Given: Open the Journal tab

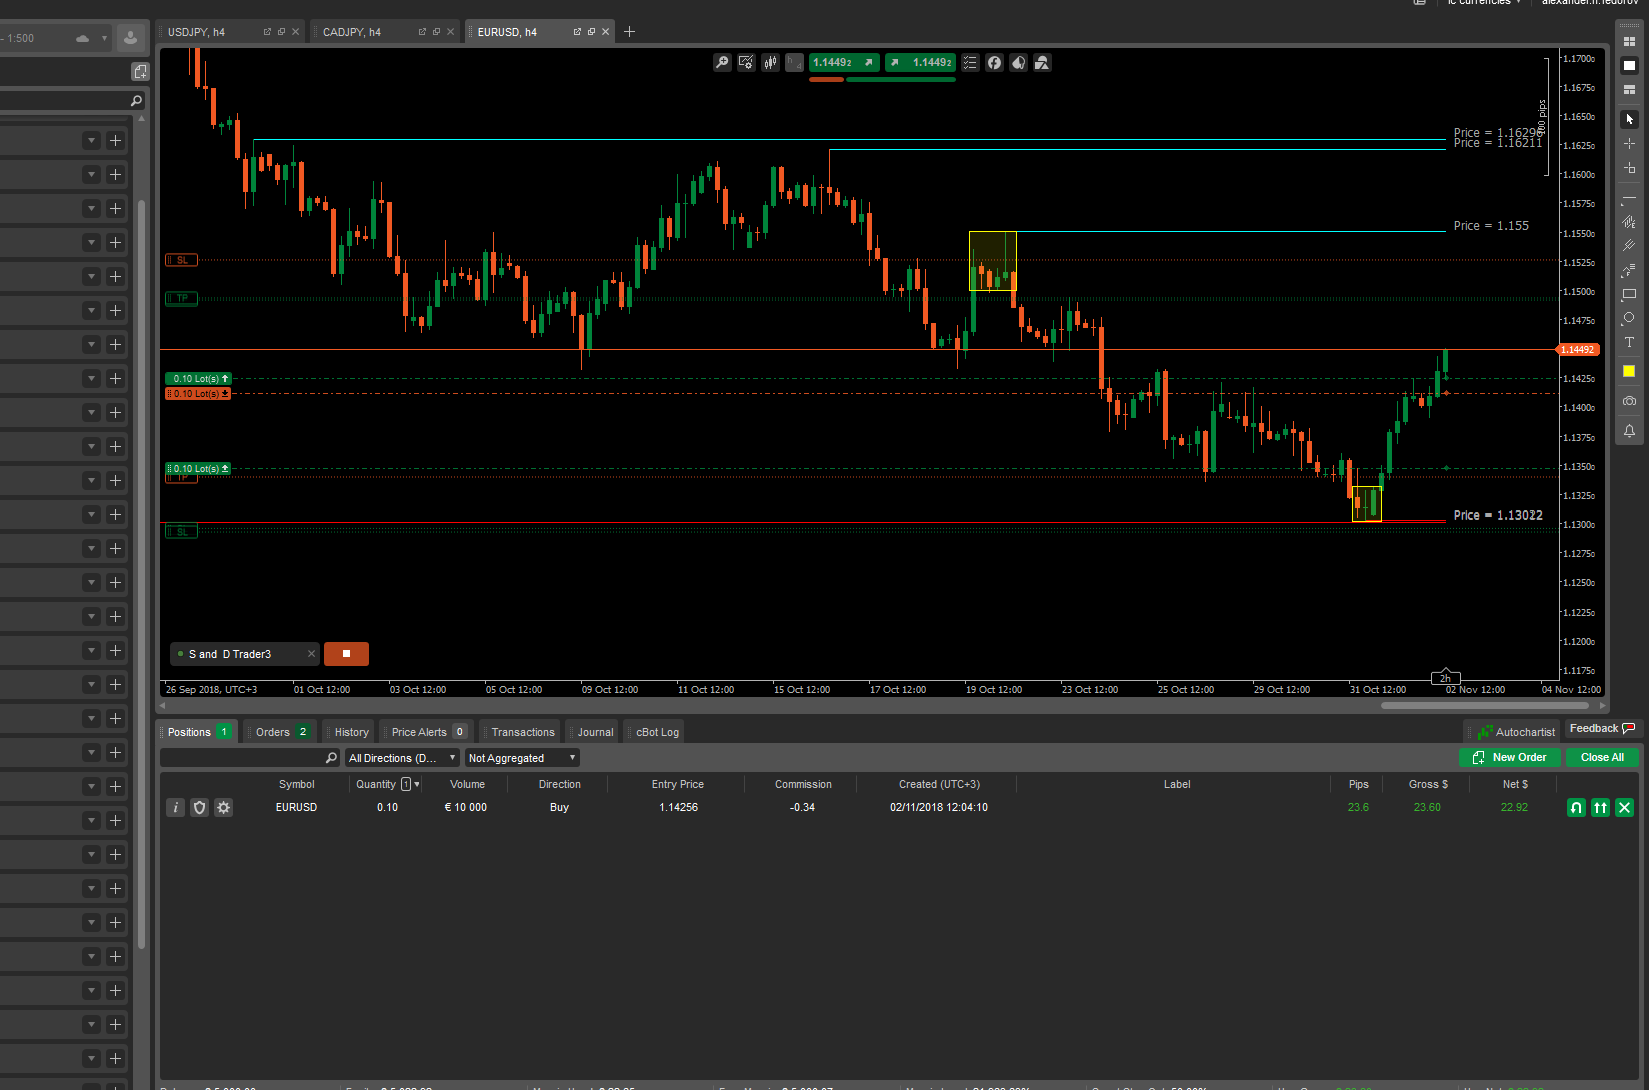Looking at the screenshot, I should [x=595, y=732].
